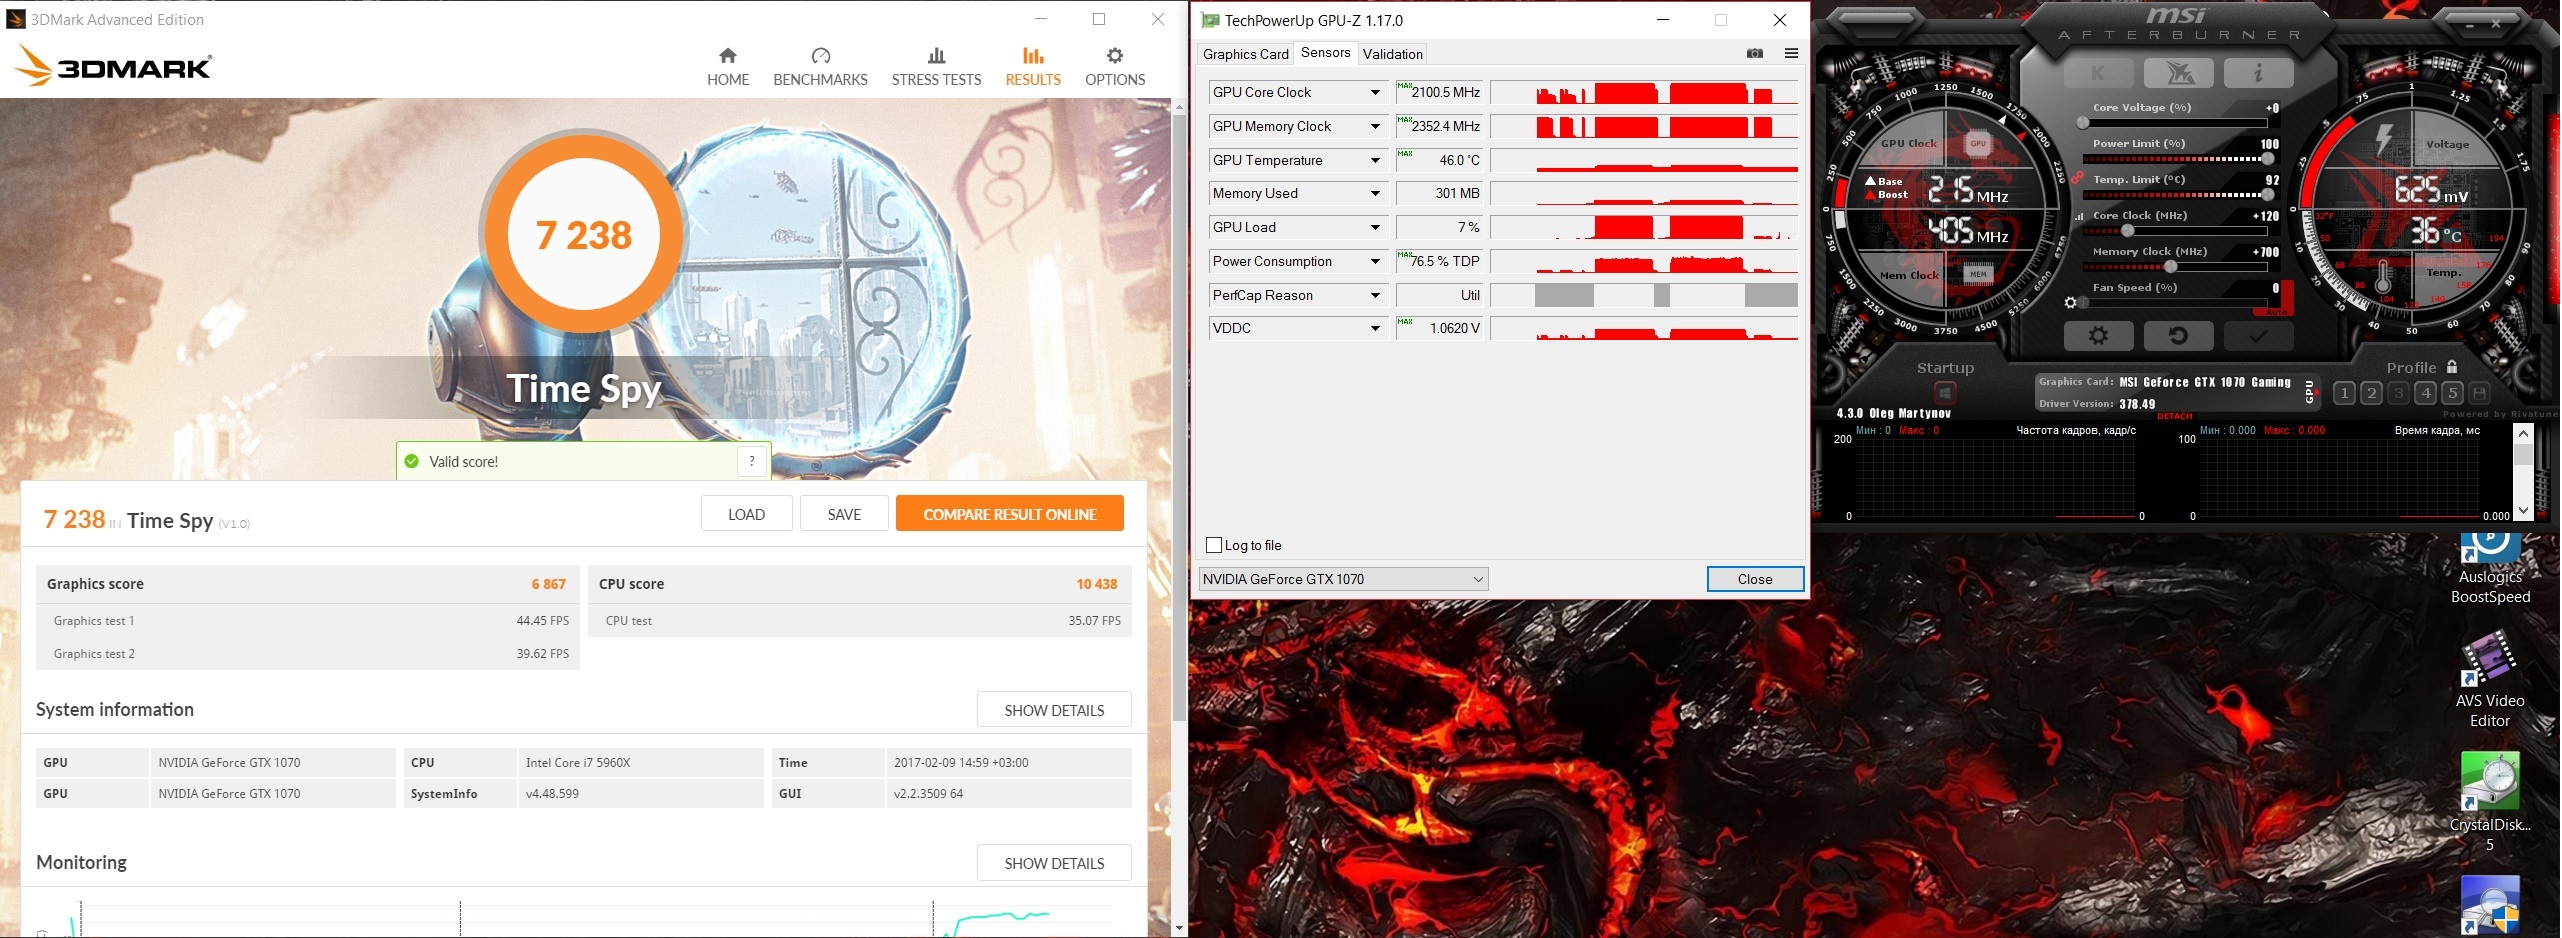Click the 3DMark logo
Image resolution: width=2562 pixels, height=938 pixels.
[x=113, y=67]
